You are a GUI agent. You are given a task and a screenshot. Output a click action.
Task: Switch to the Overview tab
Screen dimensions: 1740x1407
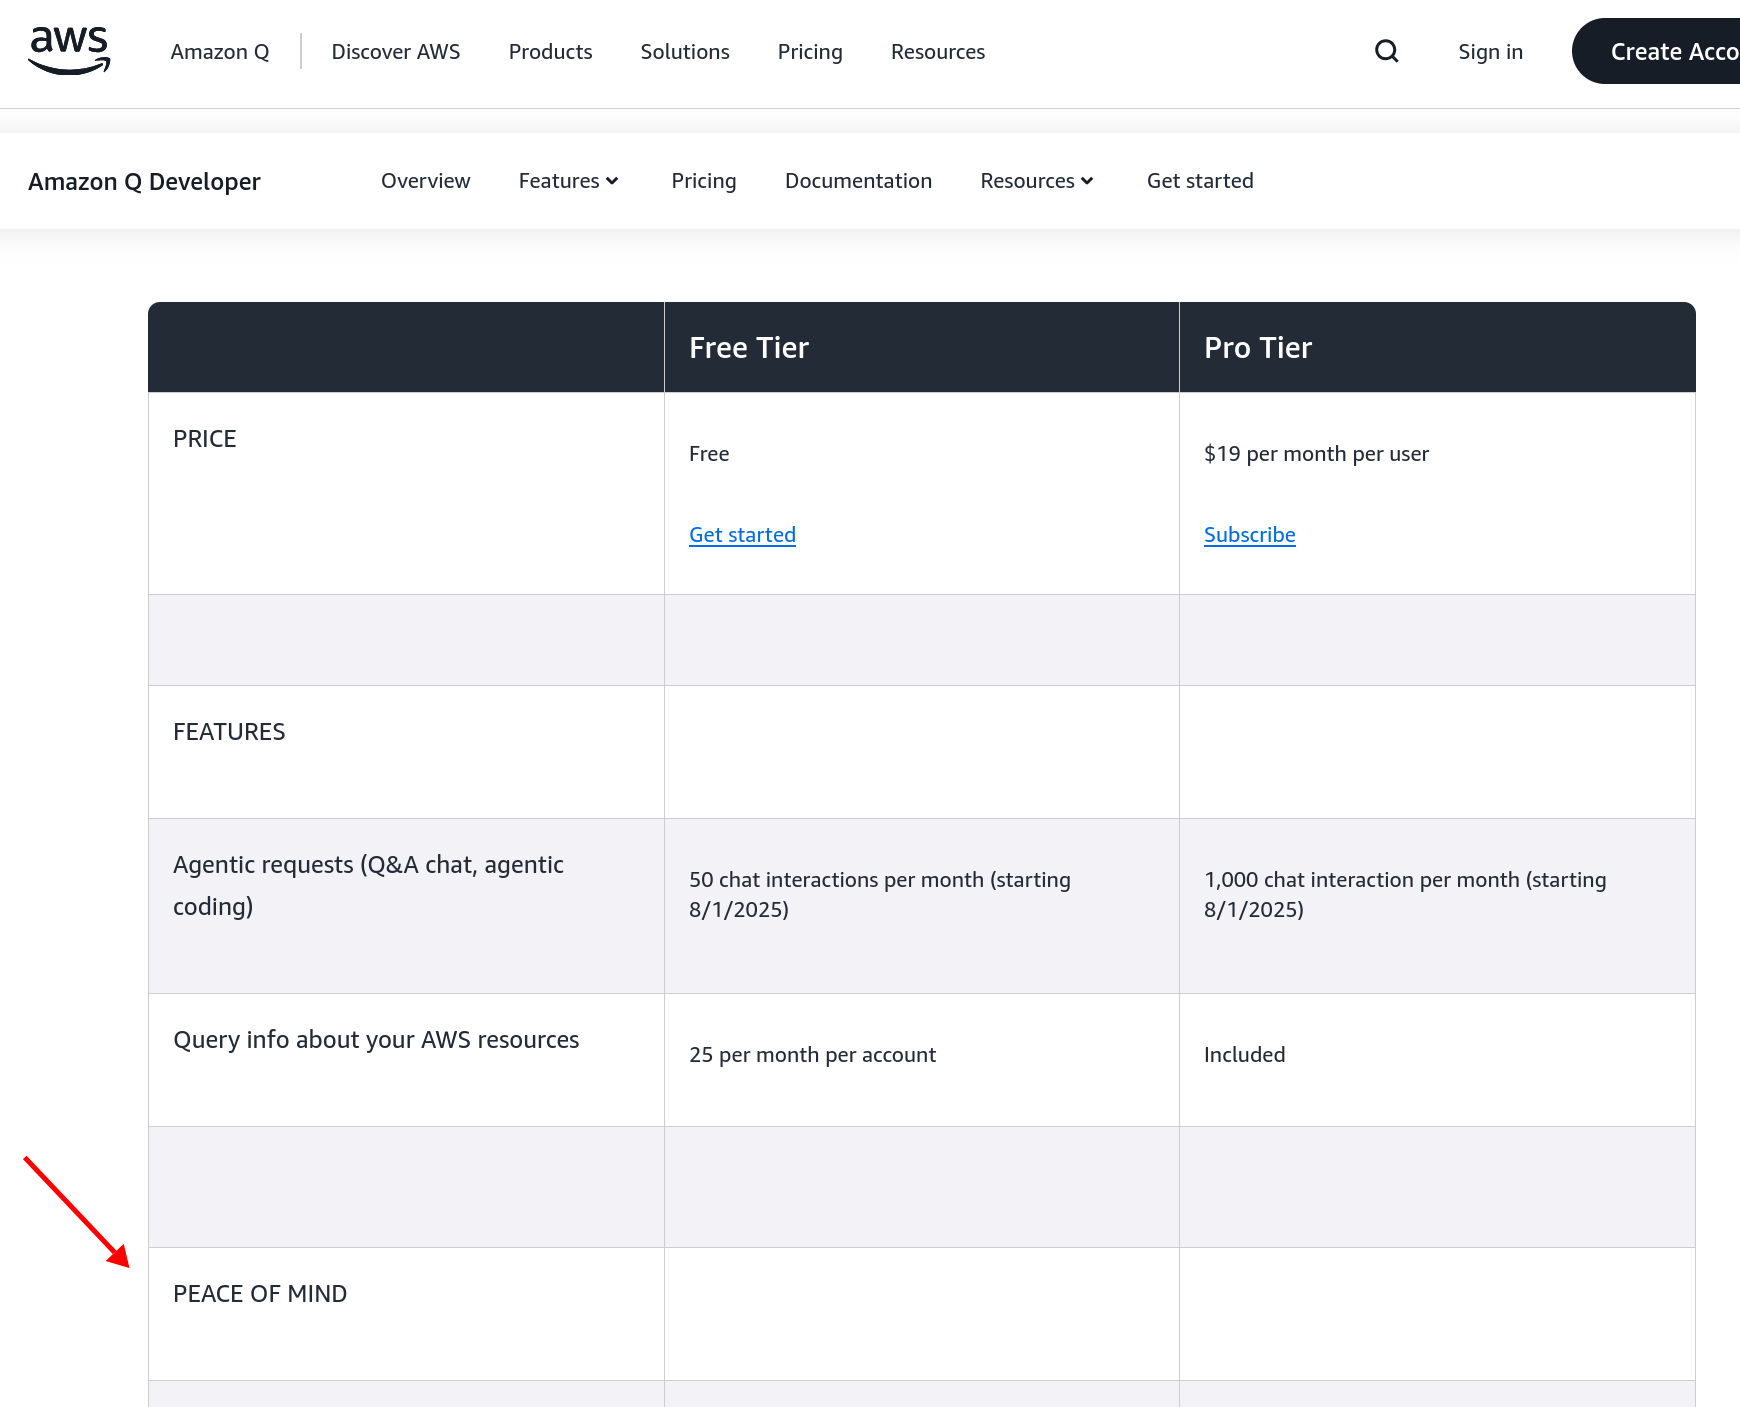425,181
